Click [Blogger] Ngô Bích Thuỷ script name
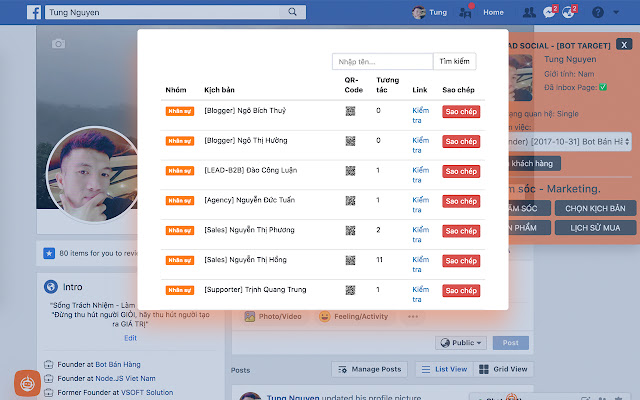Viewport: 640px width, 400px height. pos(245,111)
